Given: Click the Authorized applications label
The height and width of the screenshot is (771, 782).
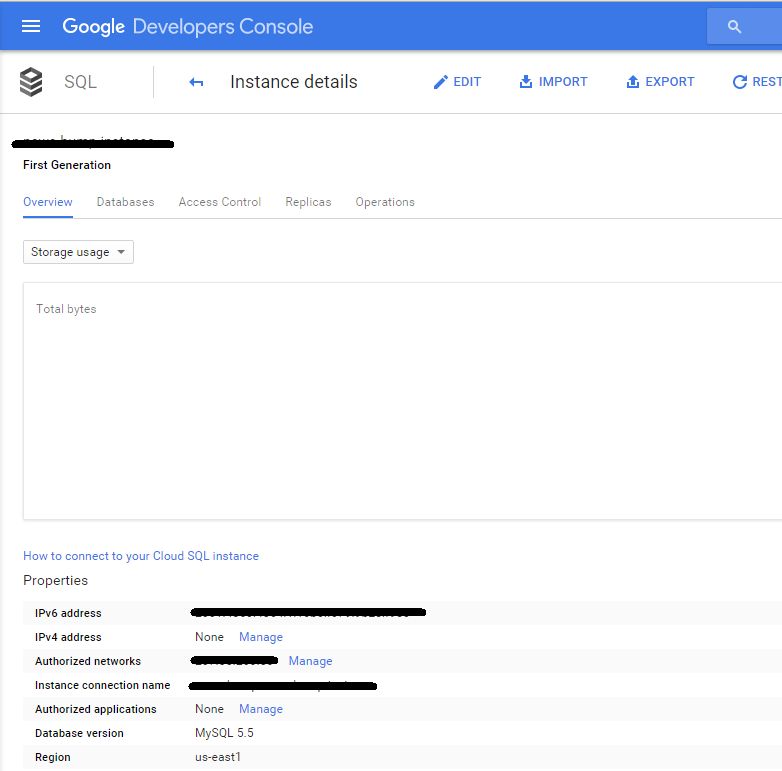Looking at the screenshot, I should [x=96, y=709].
